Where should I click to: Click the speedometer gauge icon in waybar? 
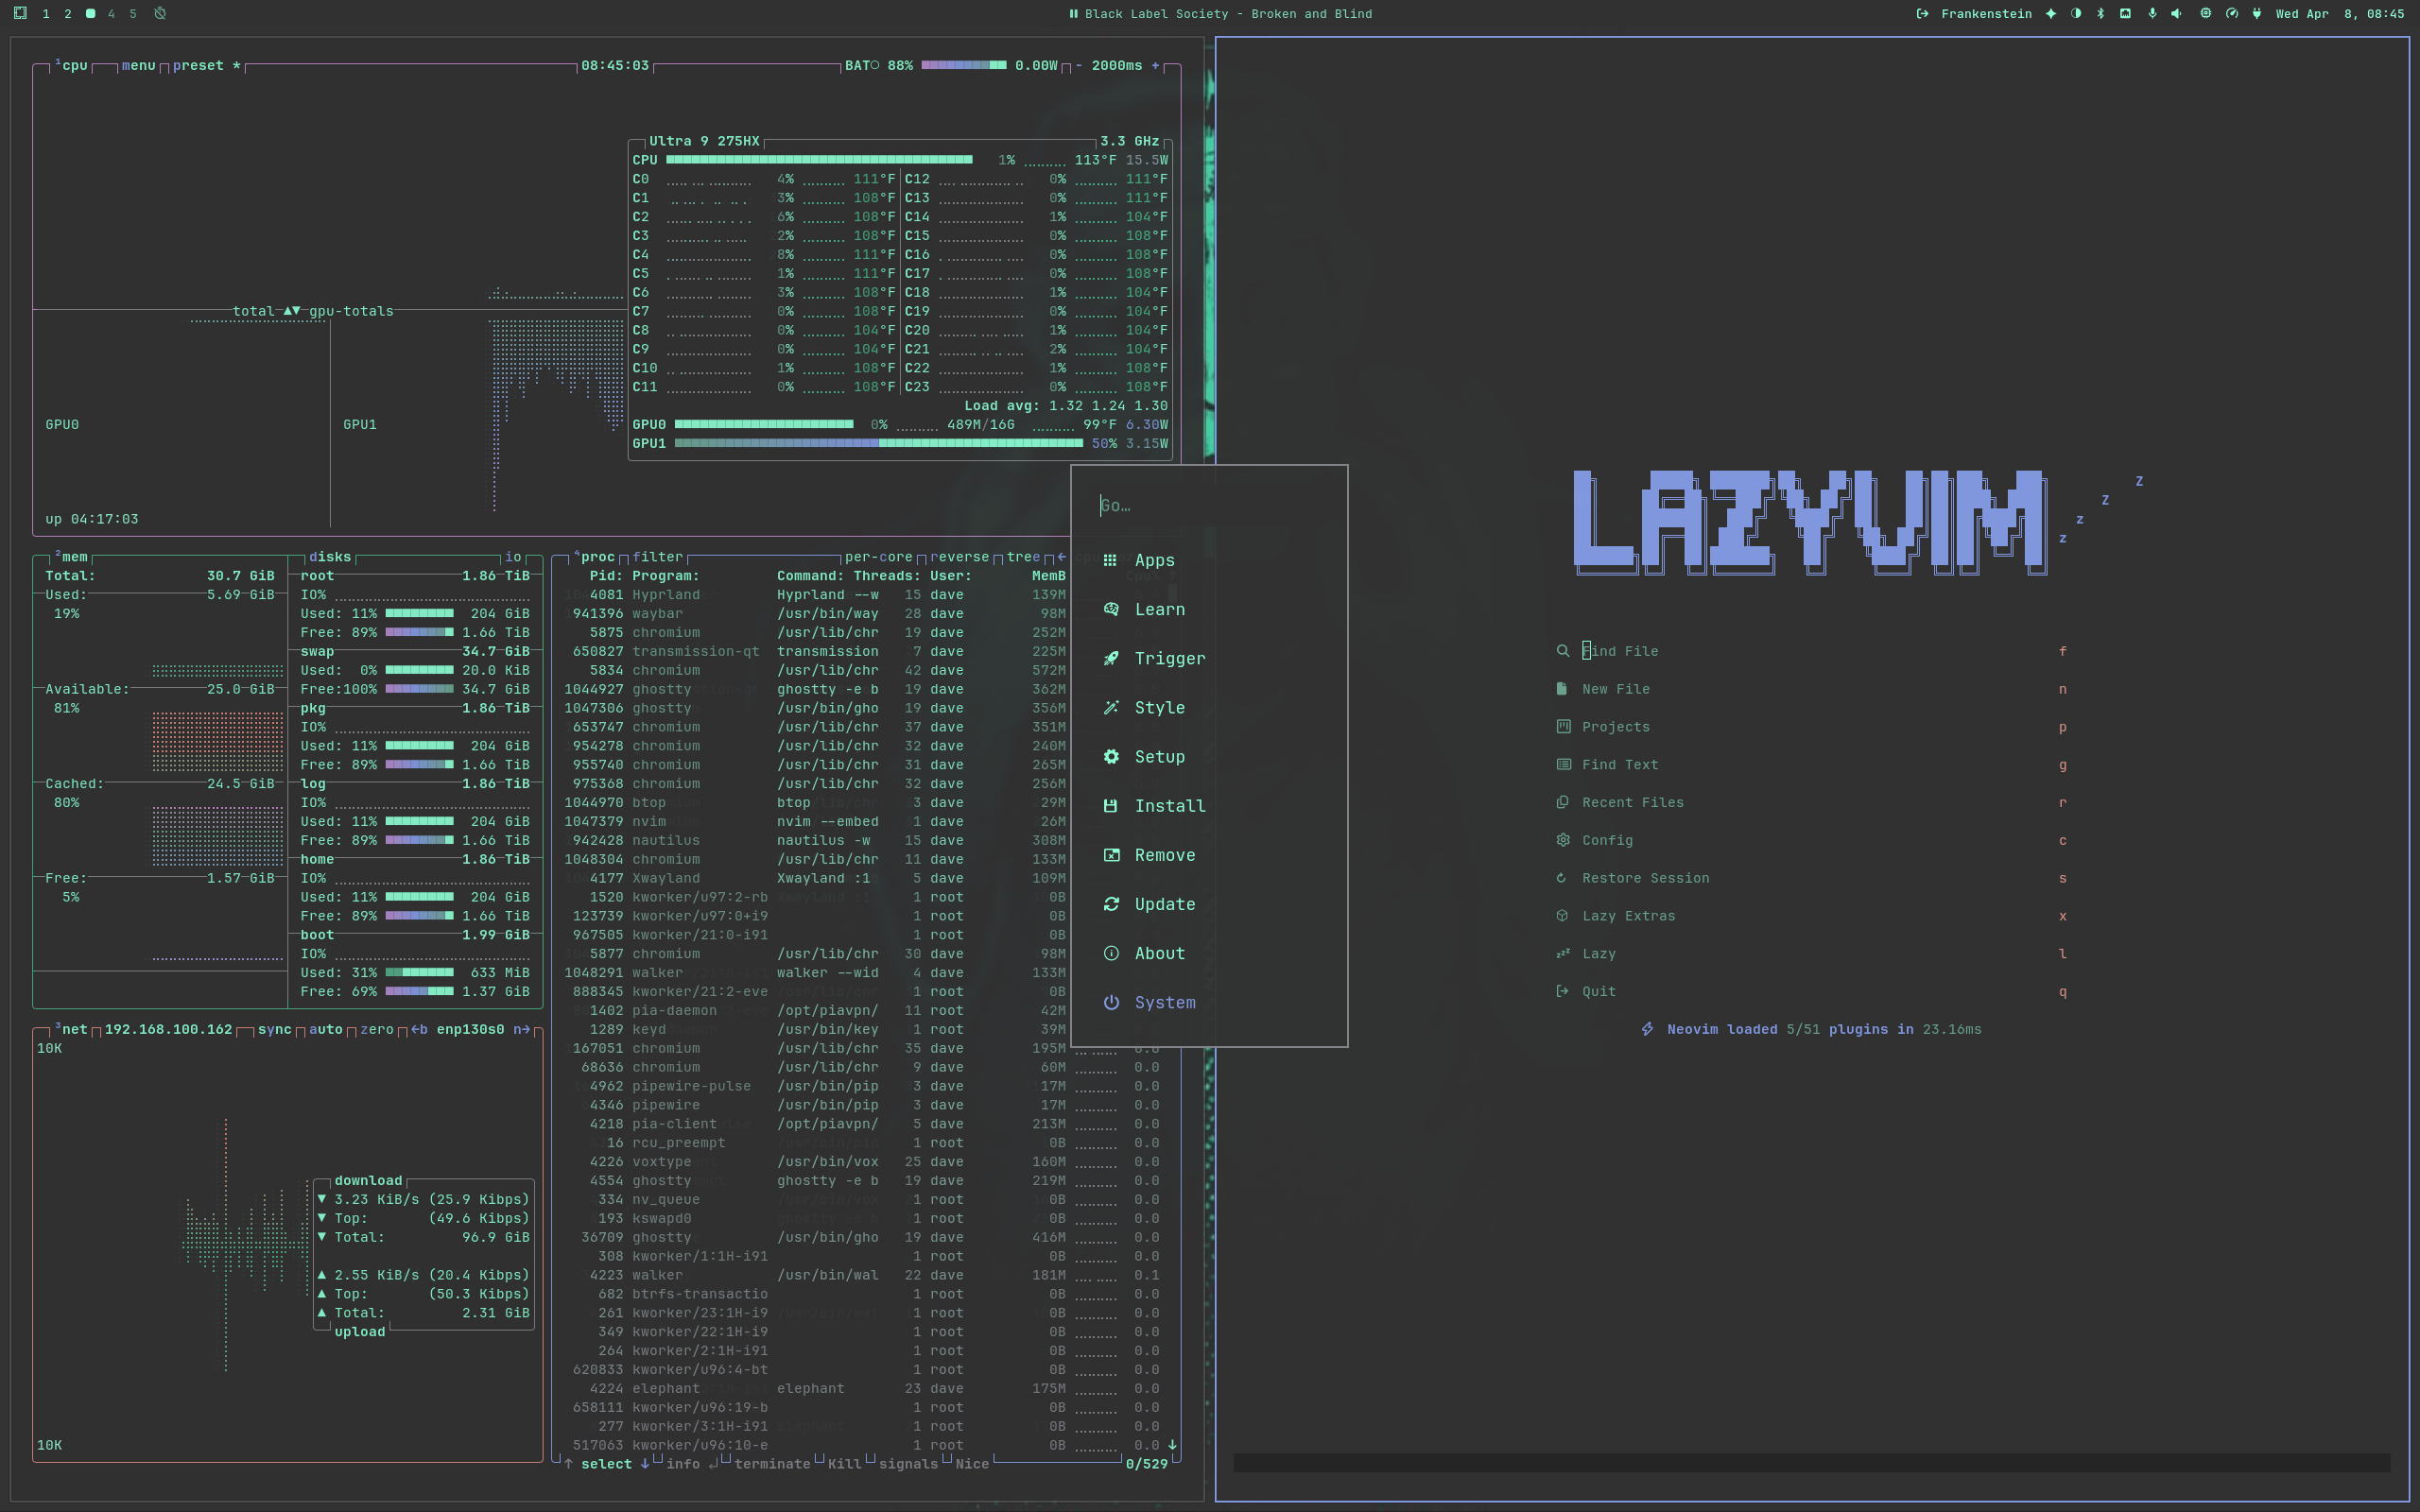[2231, 14]
